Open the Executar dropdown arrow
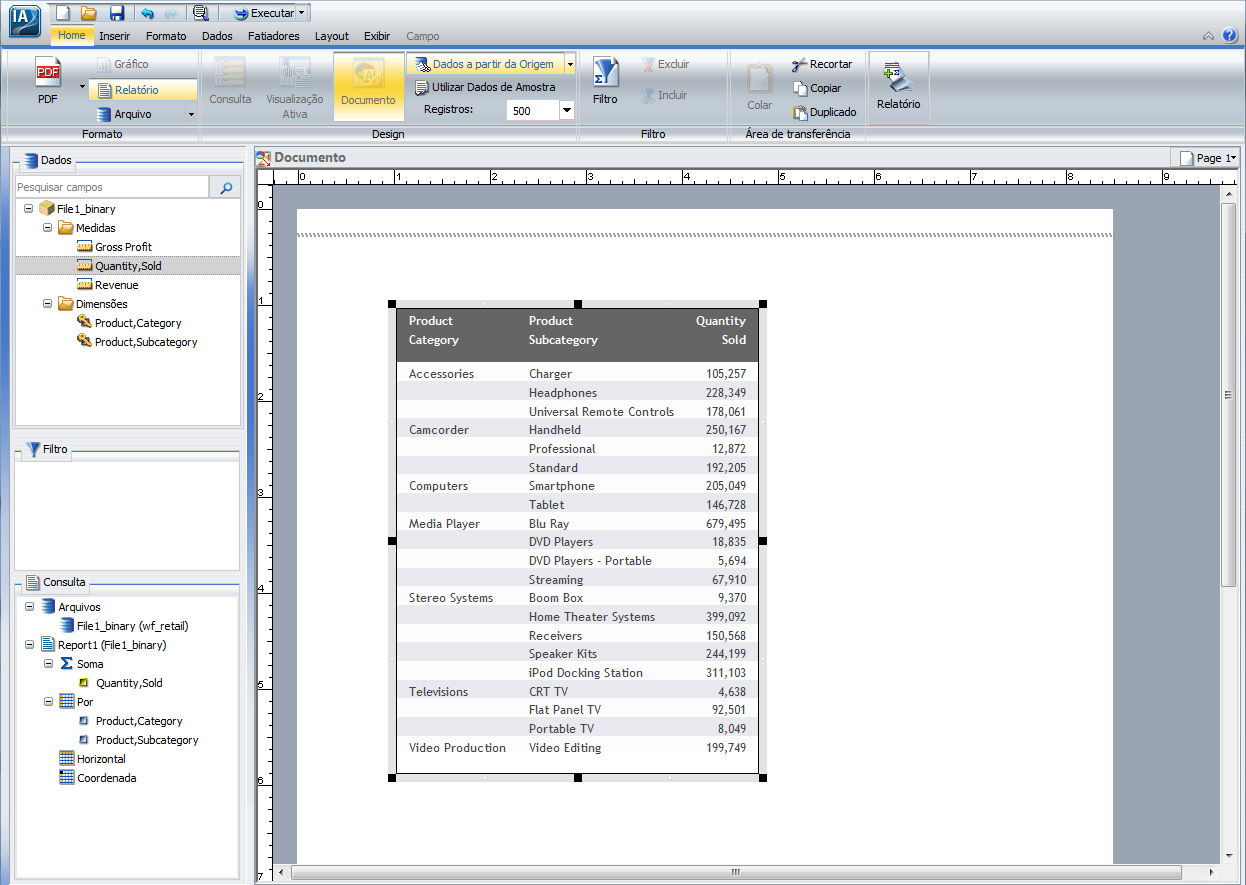The height and width of the screenshot is (885, 1246). point(303,13)
